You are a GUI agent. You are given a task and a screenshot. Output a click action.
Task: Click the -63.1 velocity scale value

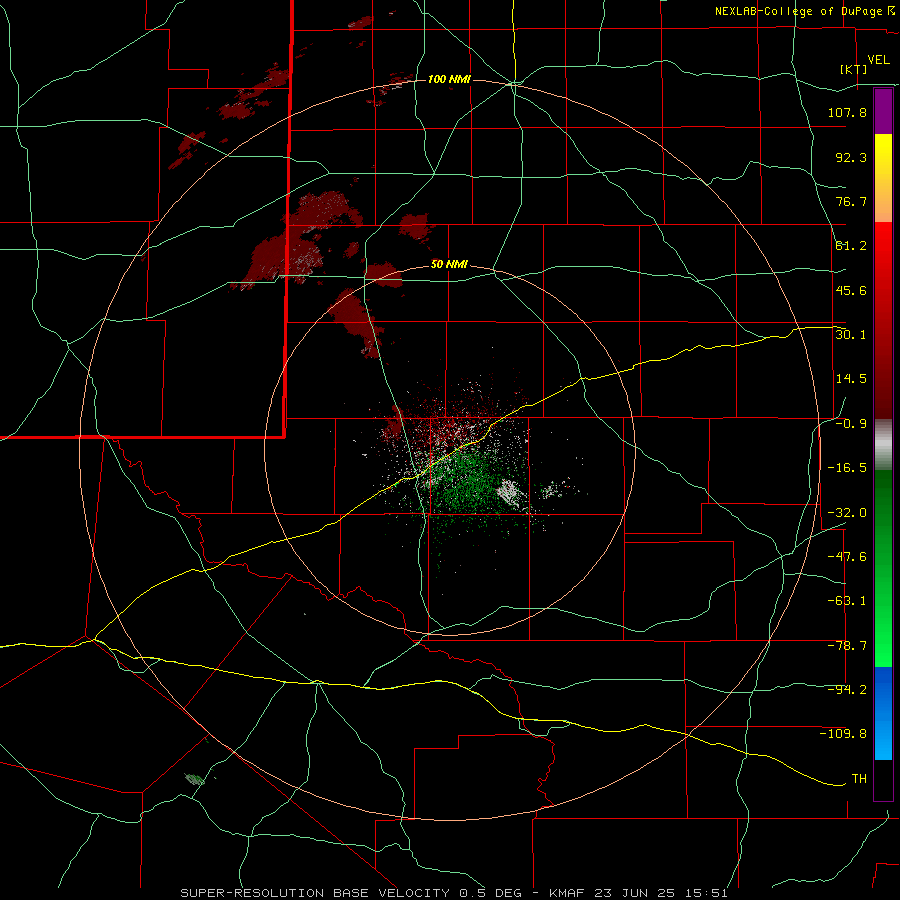pyautogui.click(x=847, y=601)
